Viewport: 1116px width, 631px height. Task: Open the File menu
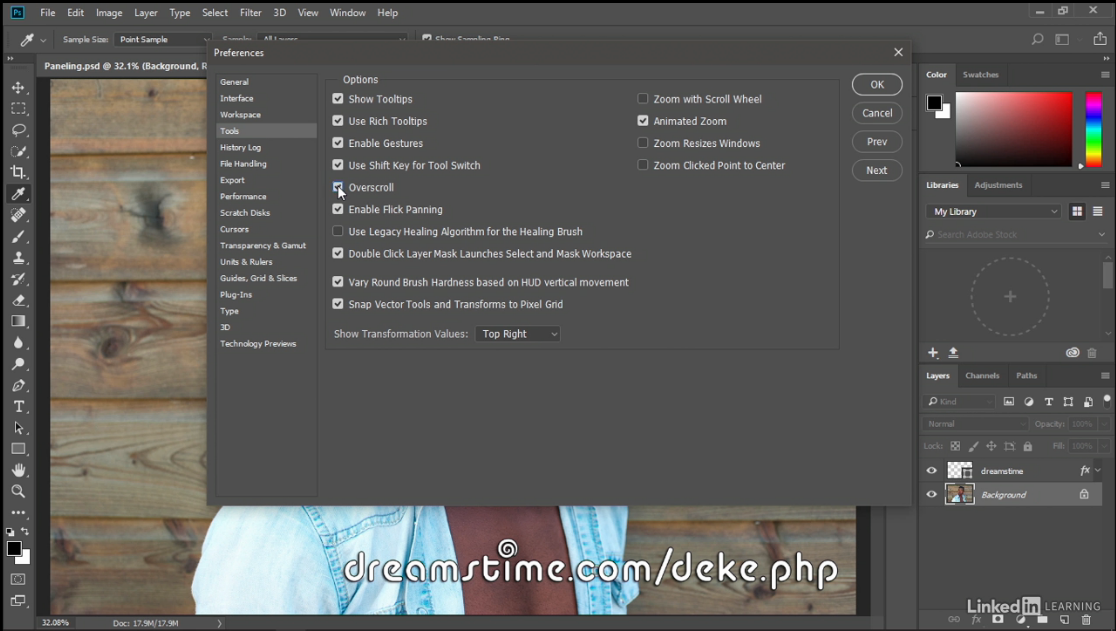click(48, 13)
